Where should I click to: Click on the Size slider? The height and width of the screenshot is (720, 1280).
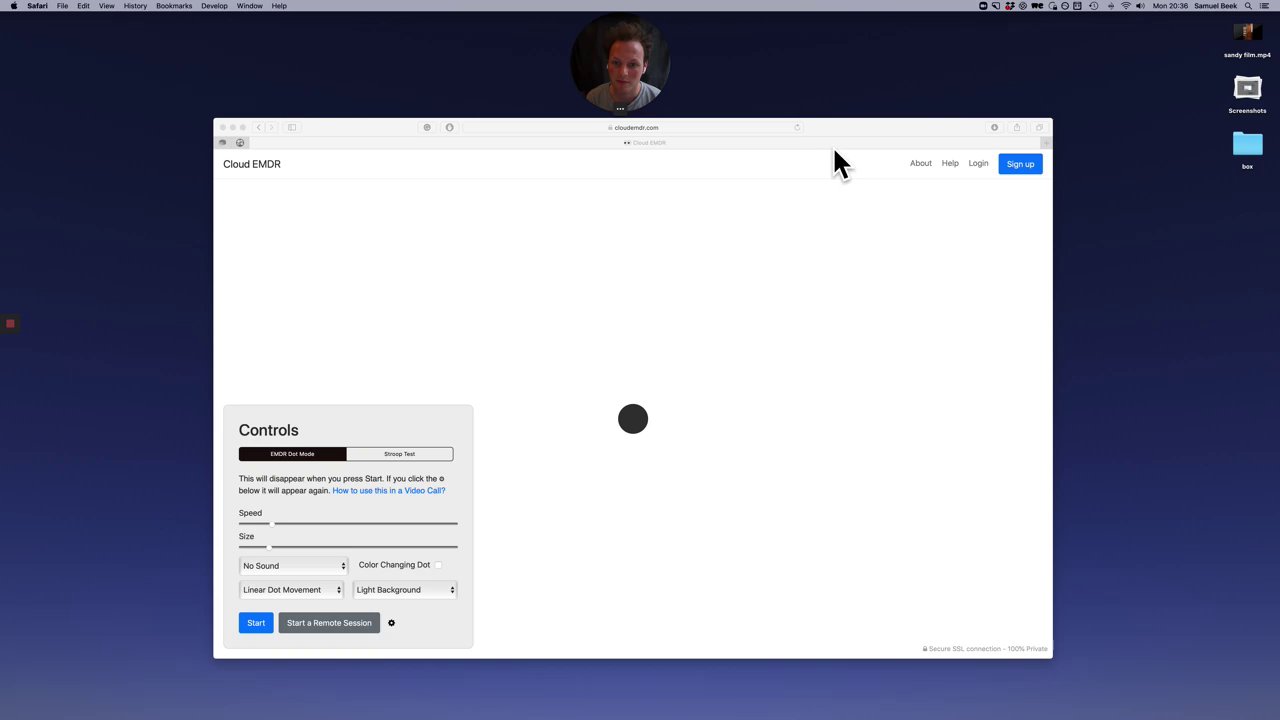[348, 547]
